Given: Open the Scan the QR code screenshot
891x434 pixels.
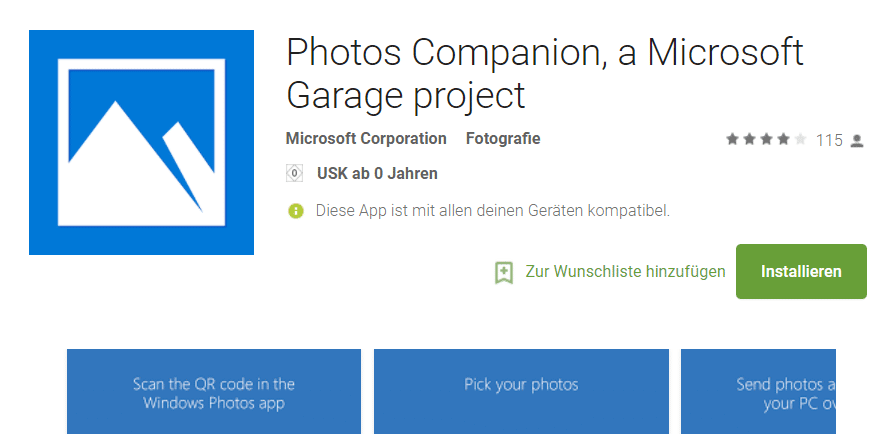Looking at the screenshot, I should (x=214, y=391).
